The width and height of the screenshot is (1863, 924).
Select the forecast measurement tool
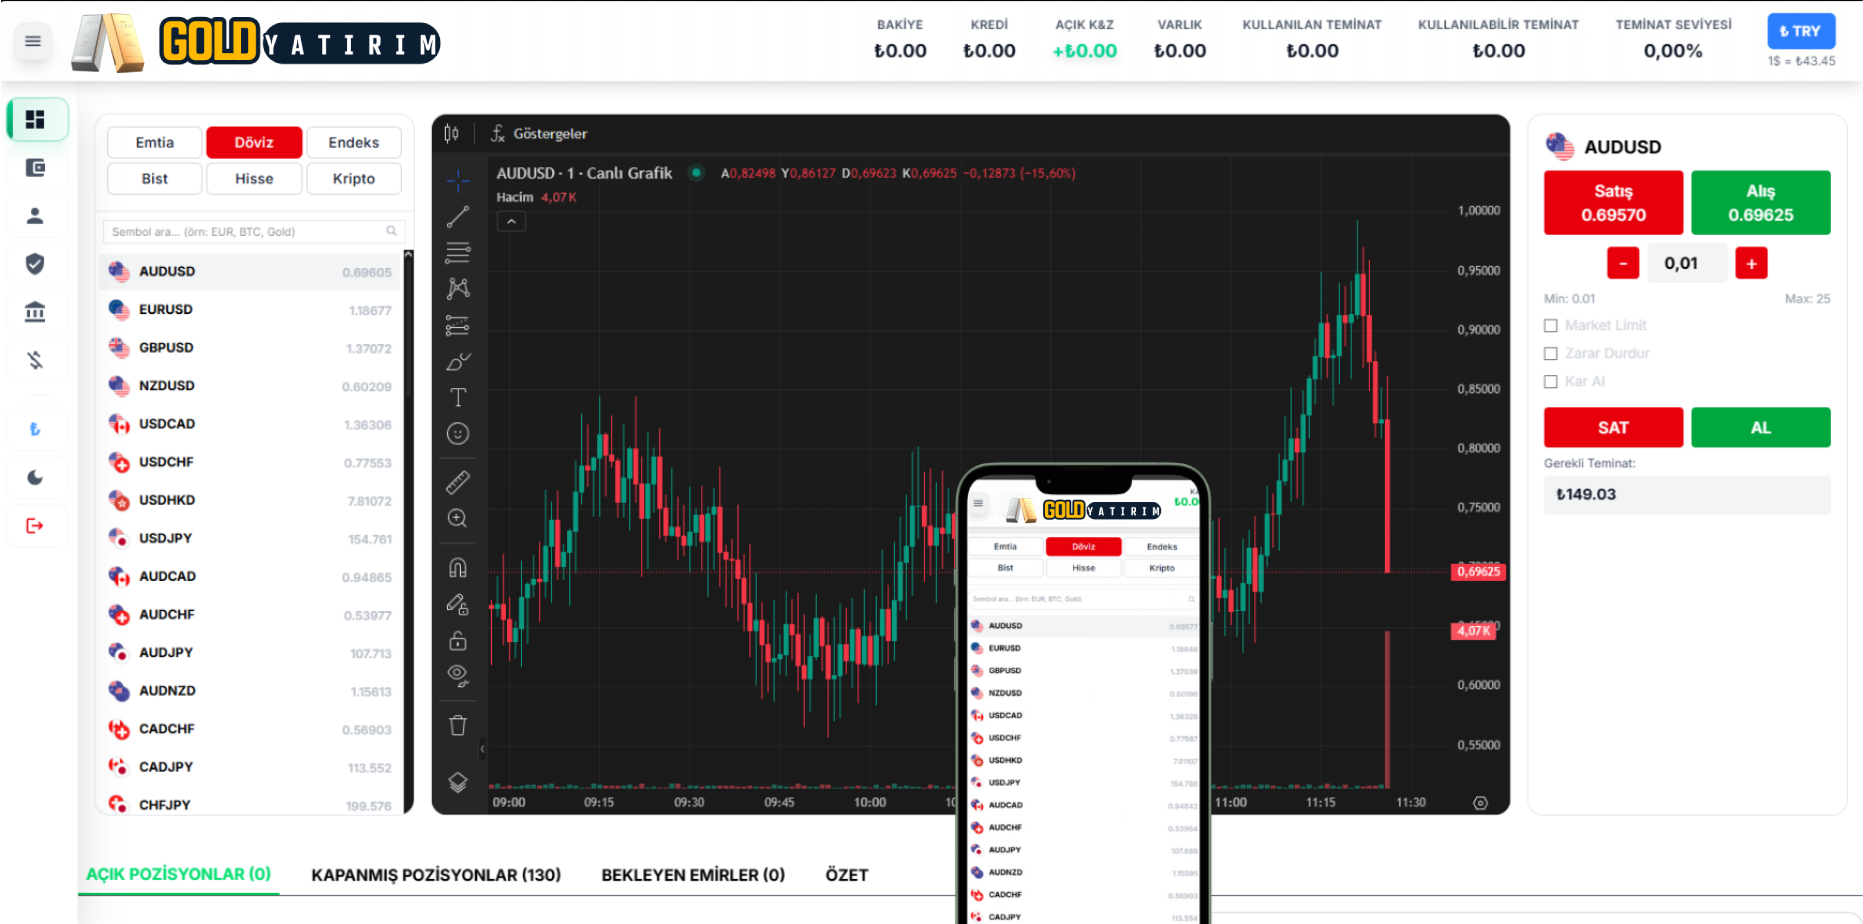(458, 325)
